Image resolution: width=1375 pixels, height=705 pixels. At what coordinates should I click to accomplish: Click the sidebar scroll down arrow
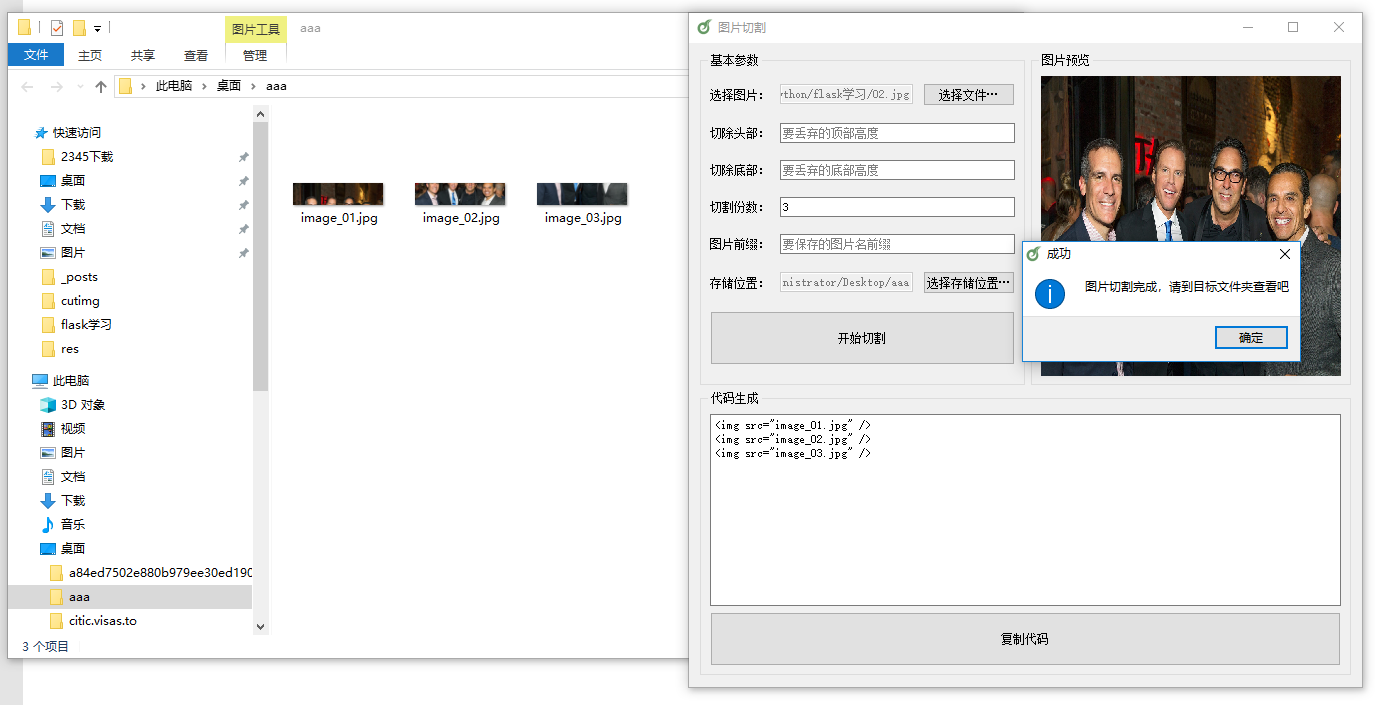[261, 626]
